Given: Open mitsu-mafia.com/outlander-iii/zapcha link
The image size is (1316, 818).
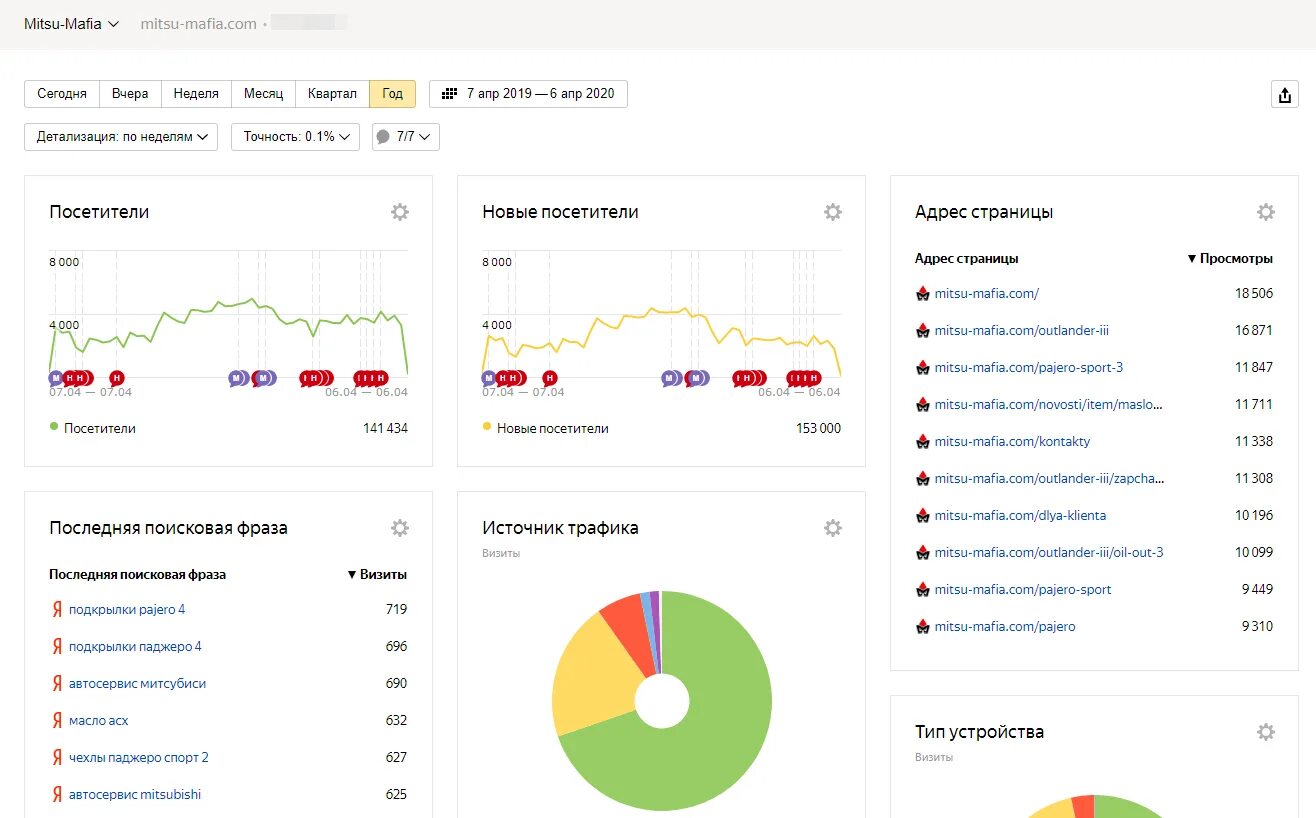Looking at the screenshot, I should pyautogui.click(x=1050, y=478).
